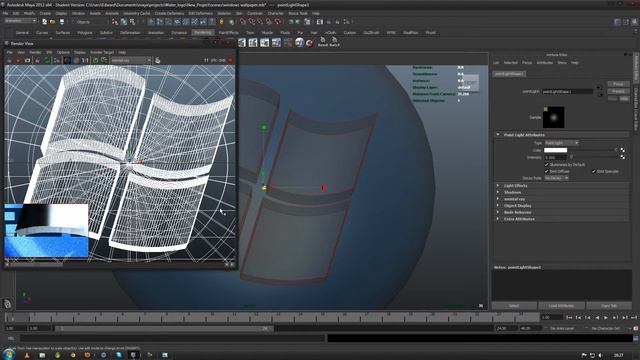Switch to the Dynamics shelf tab
The width and height of the screenshot is (640, 360).
pos(179,33)
